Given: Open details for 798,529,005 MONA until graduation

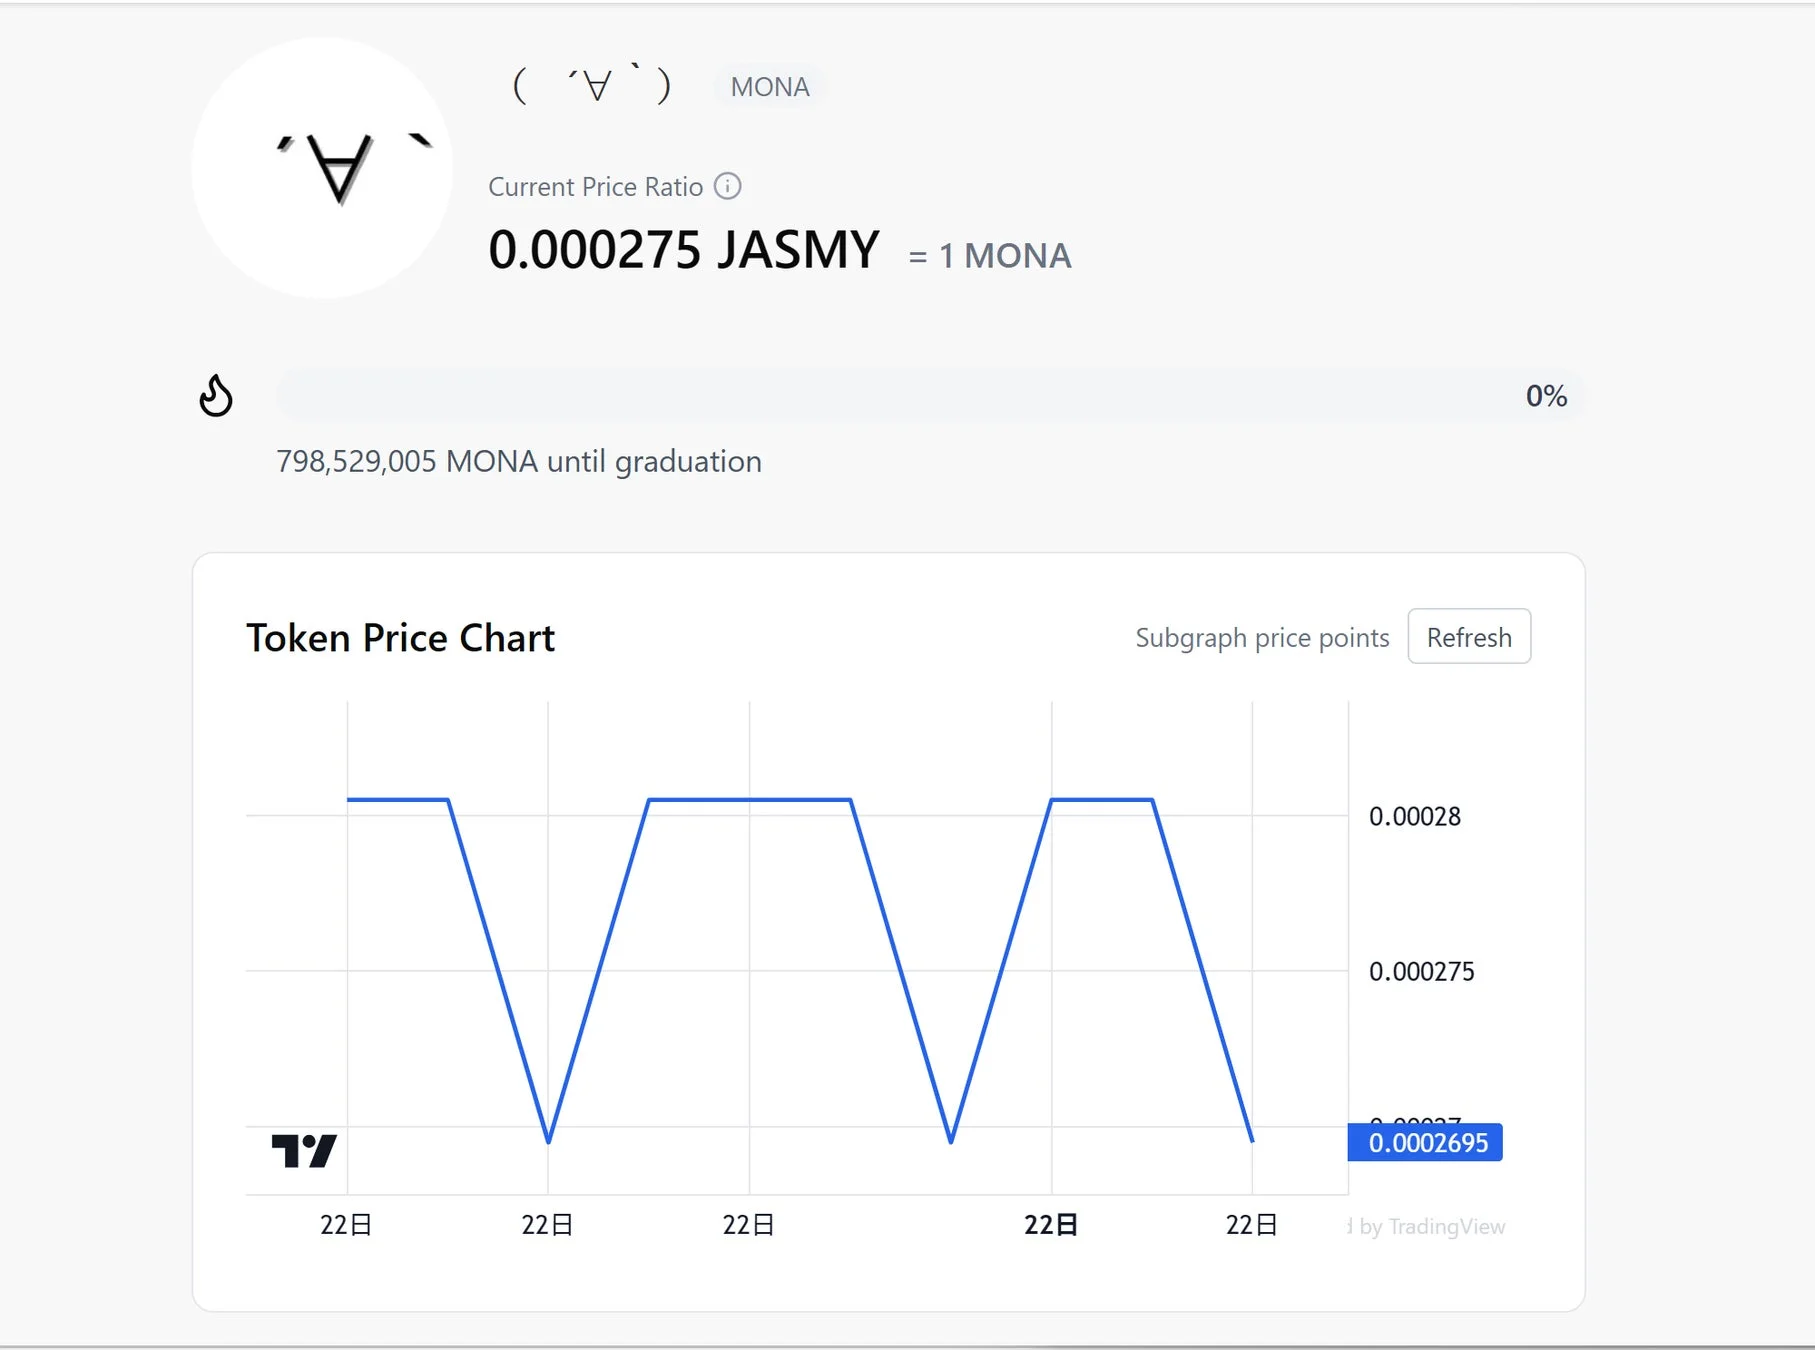Looking at the screenshot, I should 519,461.
